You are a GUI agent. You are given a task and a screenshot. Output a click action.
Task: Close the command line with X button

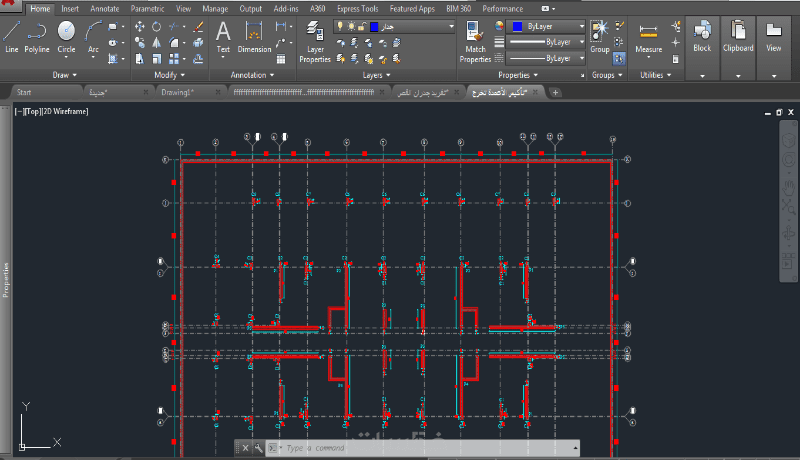[x=245, y=448]
